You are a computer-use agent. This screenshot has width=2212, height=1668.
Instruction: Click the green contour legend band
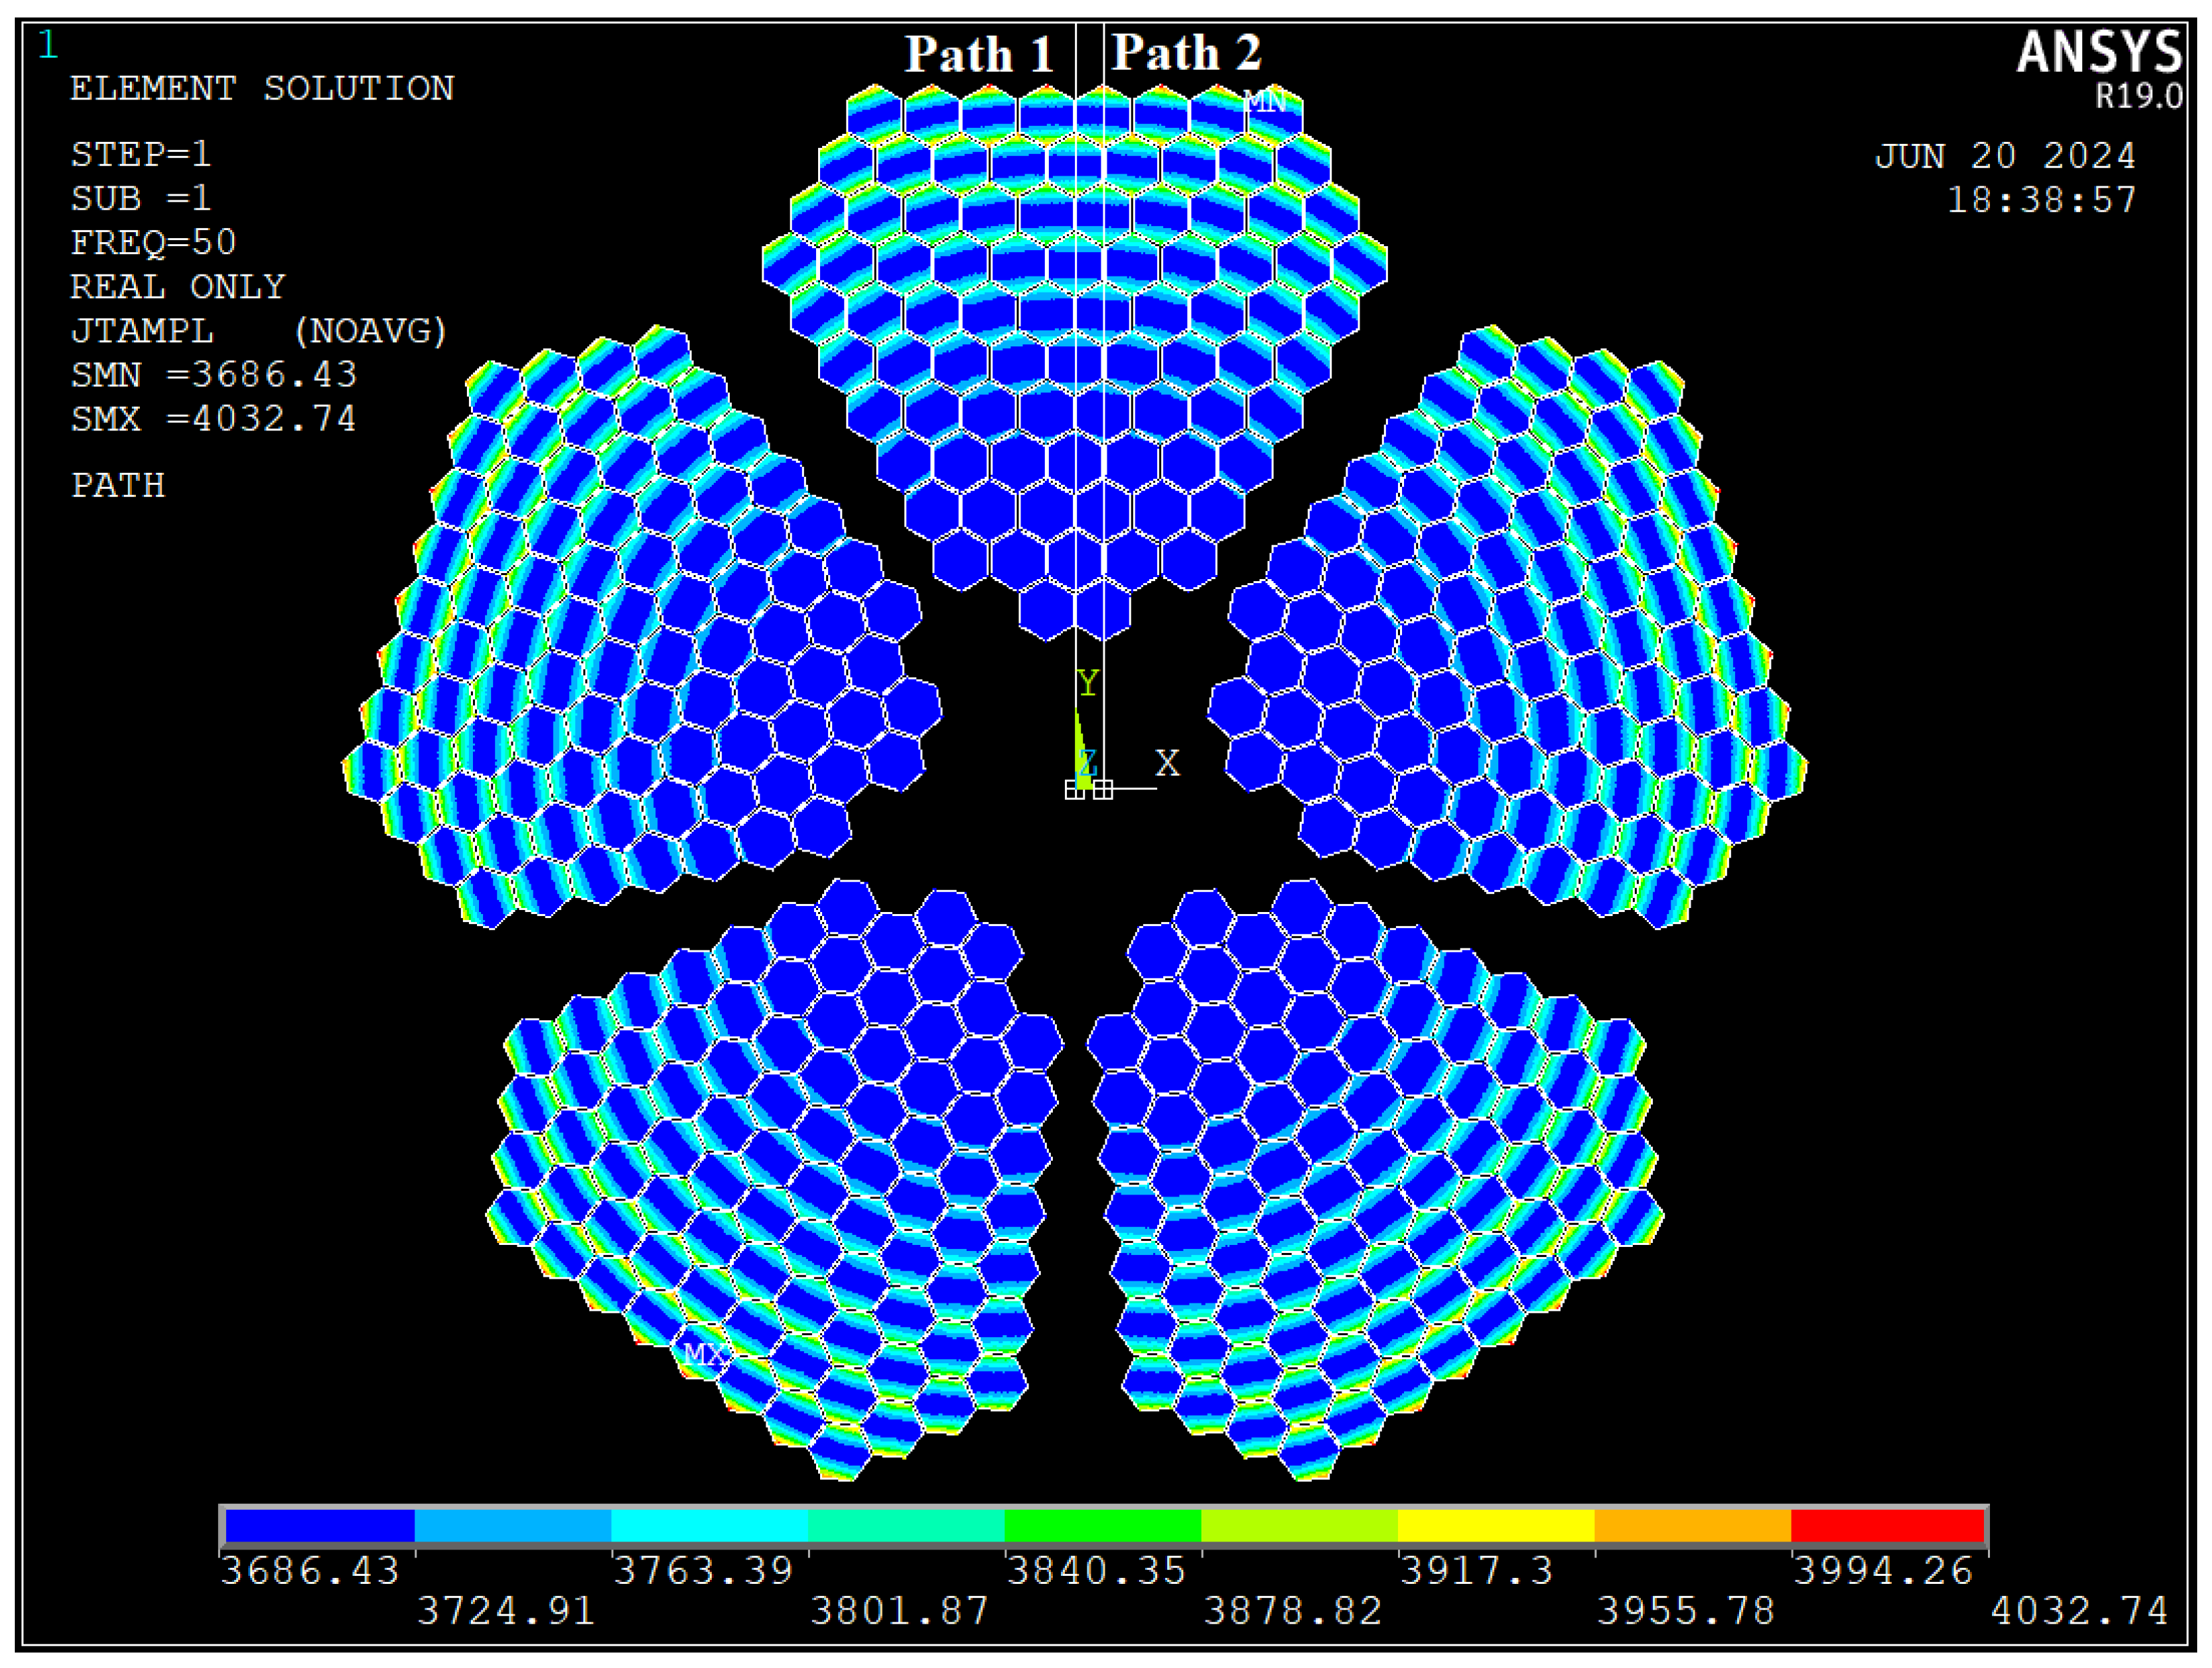pos(1102,1526)
